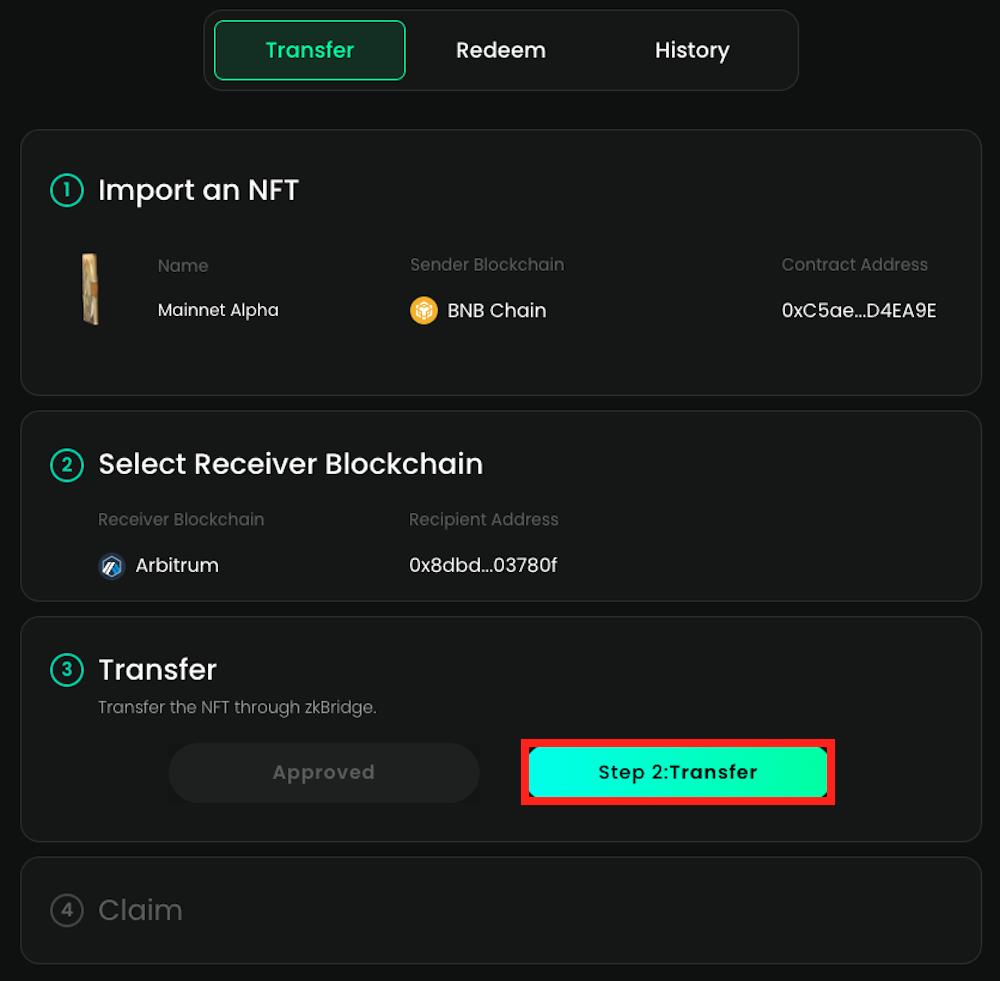Click the step 3 circle icon

(x=67, y=669)
